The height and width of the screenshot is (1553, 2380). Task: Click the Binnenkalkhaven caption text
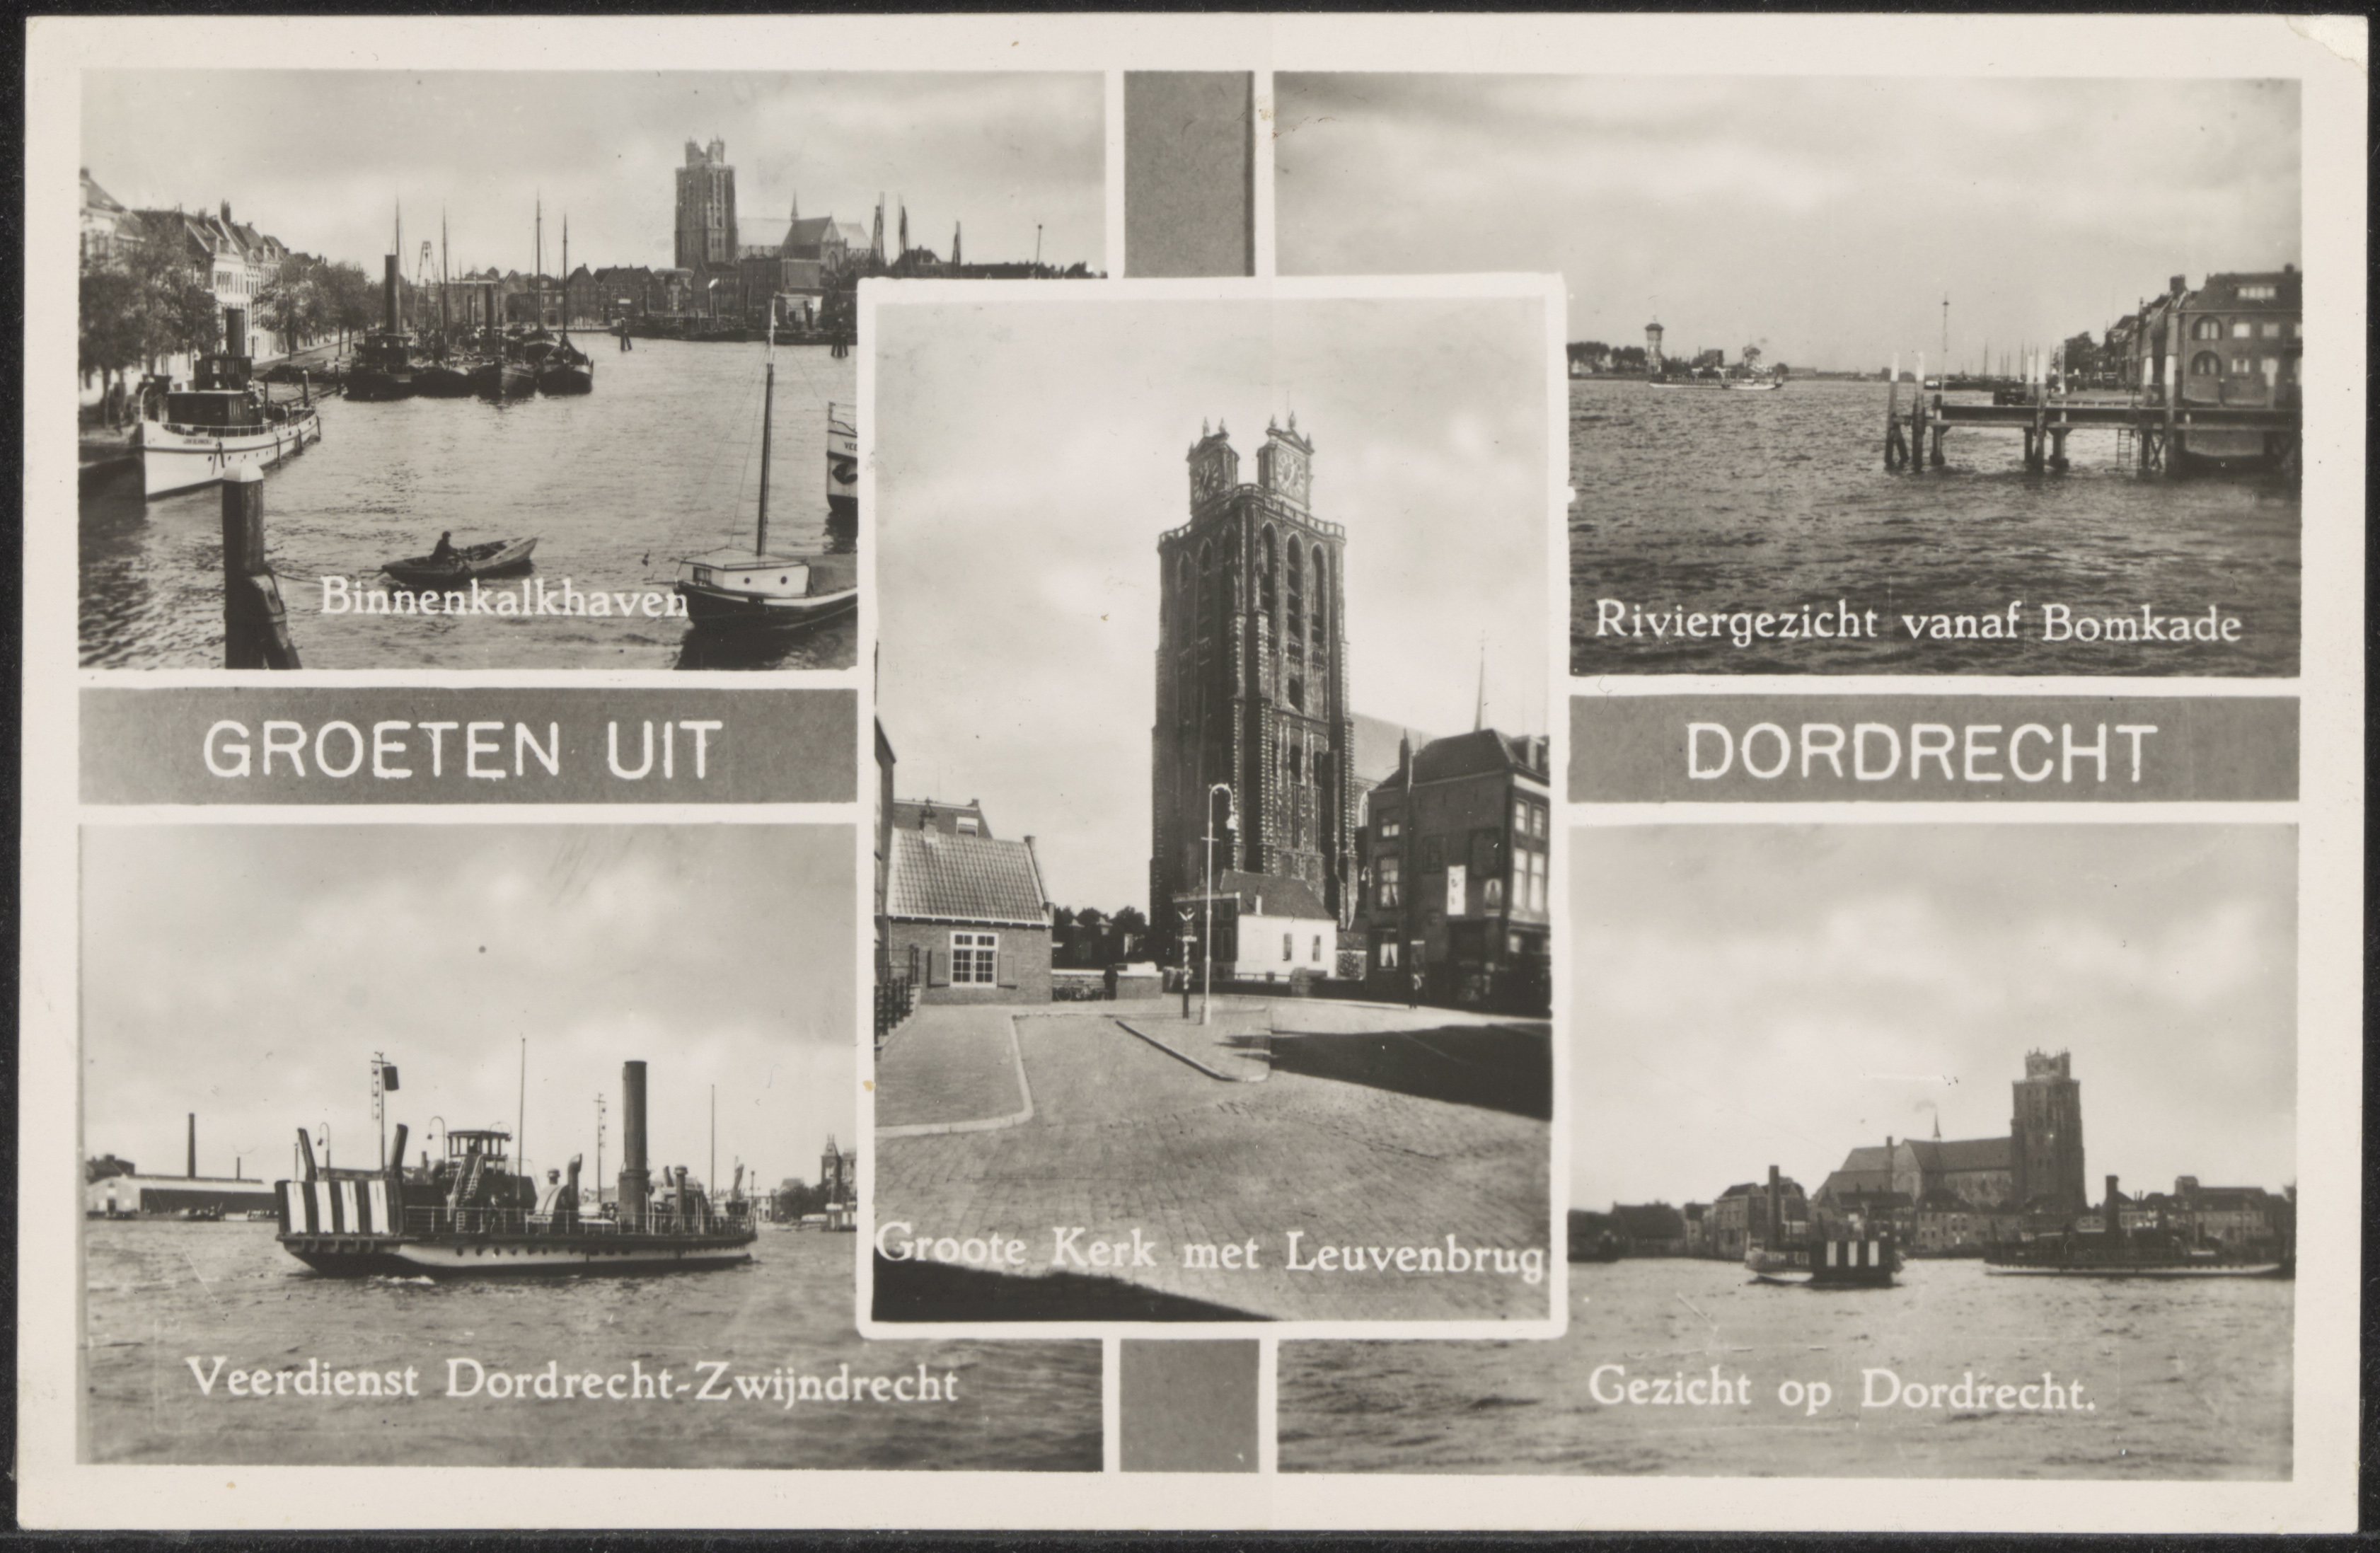point(504,598)
